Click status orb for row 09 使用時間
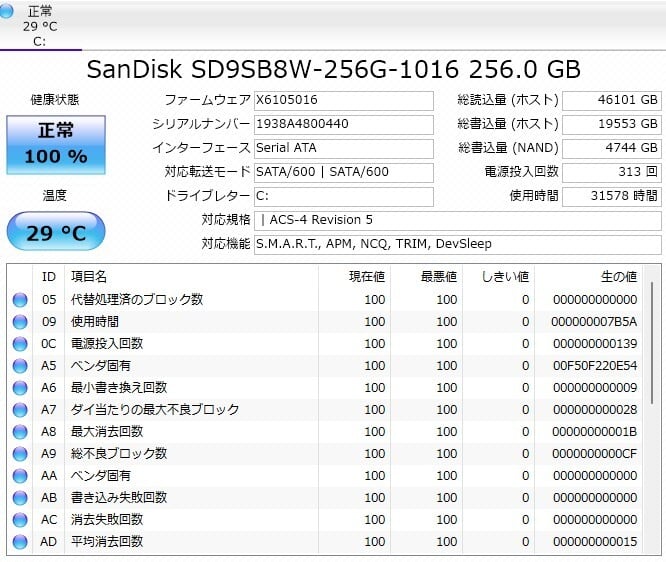Image resolution: width=666 pixels, height=562 pixels. pyautogui.click(x=20, y=322)
